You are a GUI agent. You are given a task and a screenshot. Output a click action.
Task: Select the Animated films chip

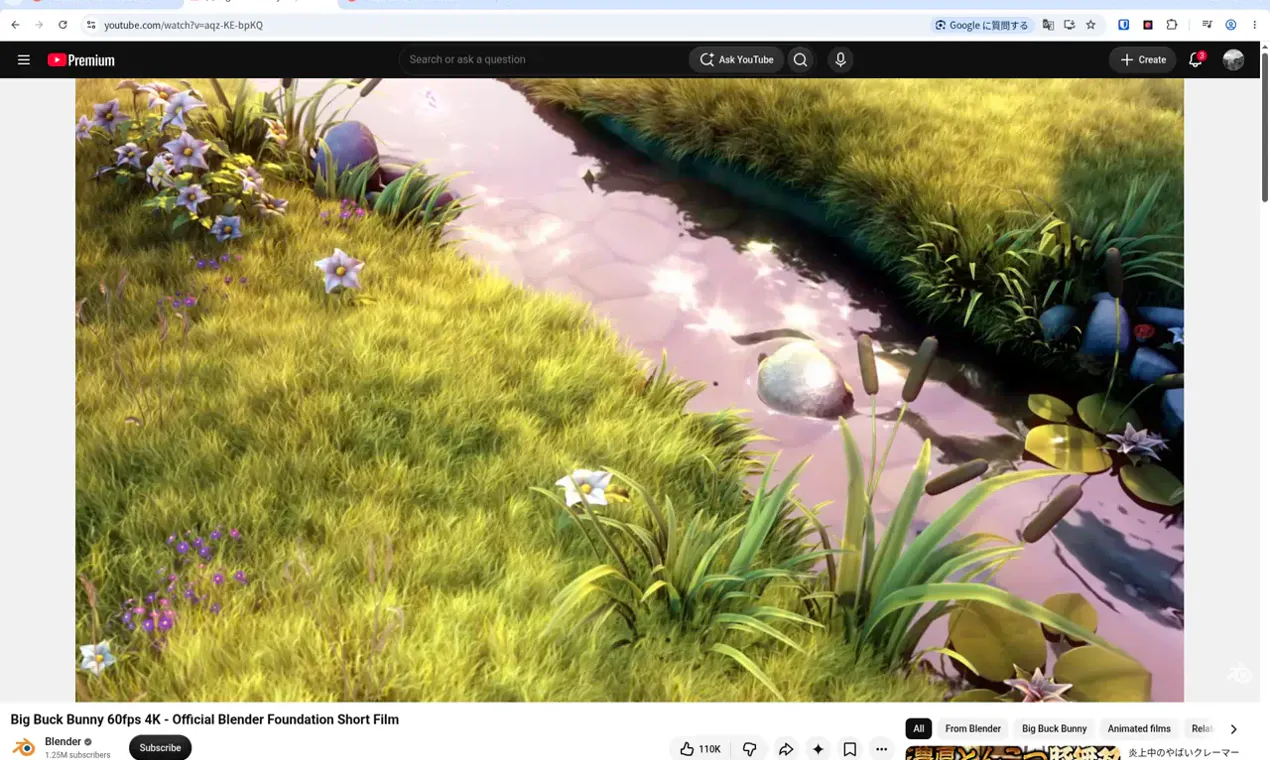[1139, 729]
